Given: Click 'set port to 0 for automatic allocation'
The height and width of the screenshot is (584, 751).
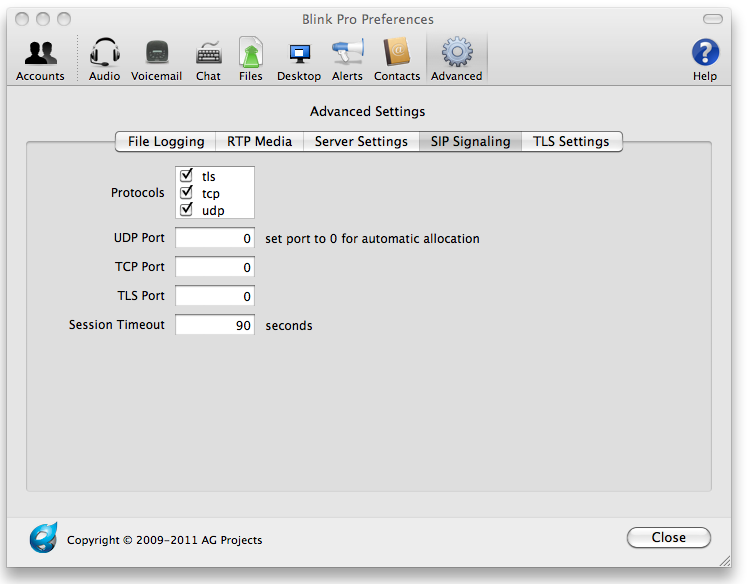Looking at the screenshot, I should pos(372,239).
